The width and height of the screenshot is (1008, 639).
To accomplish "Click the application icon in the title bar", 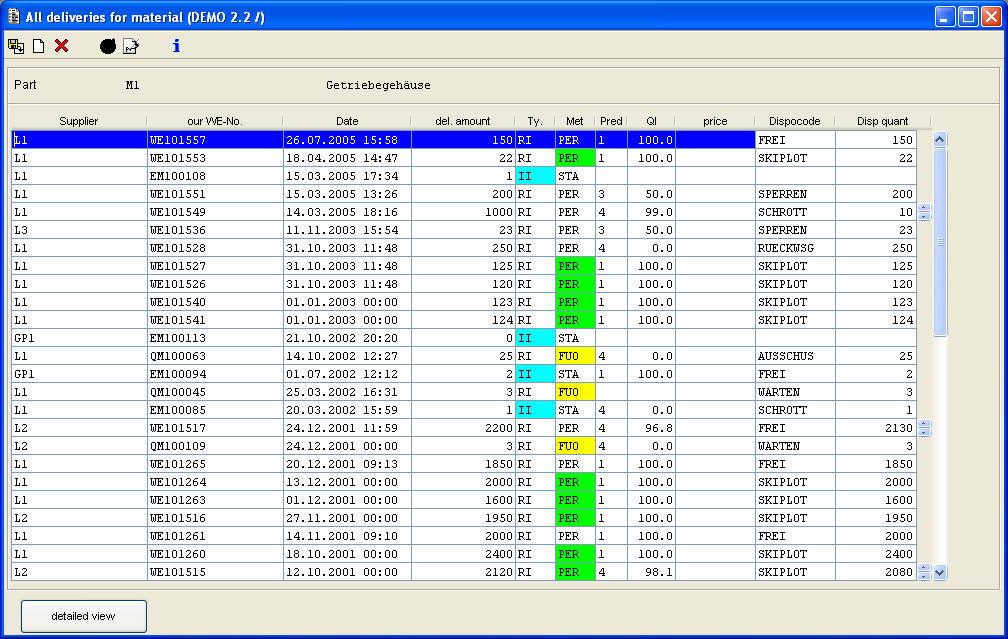I will (14, 17).
